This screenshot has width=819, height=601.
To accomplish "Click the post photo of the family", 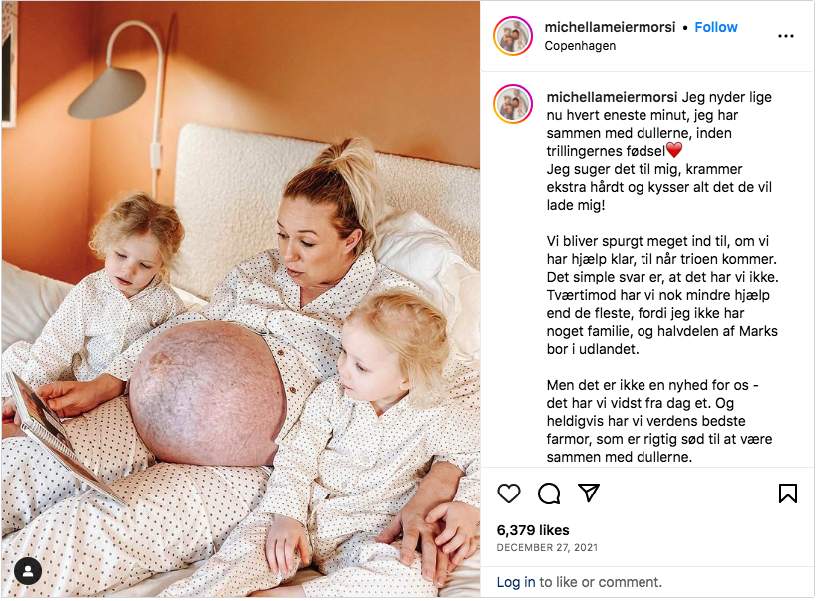I will pos(241,299).
